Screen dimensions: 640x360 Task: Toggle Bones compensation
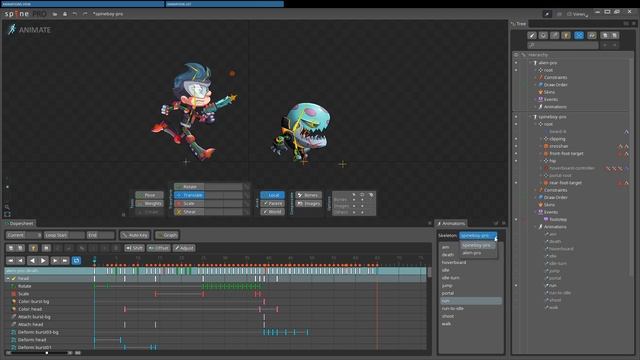(309, 195)
